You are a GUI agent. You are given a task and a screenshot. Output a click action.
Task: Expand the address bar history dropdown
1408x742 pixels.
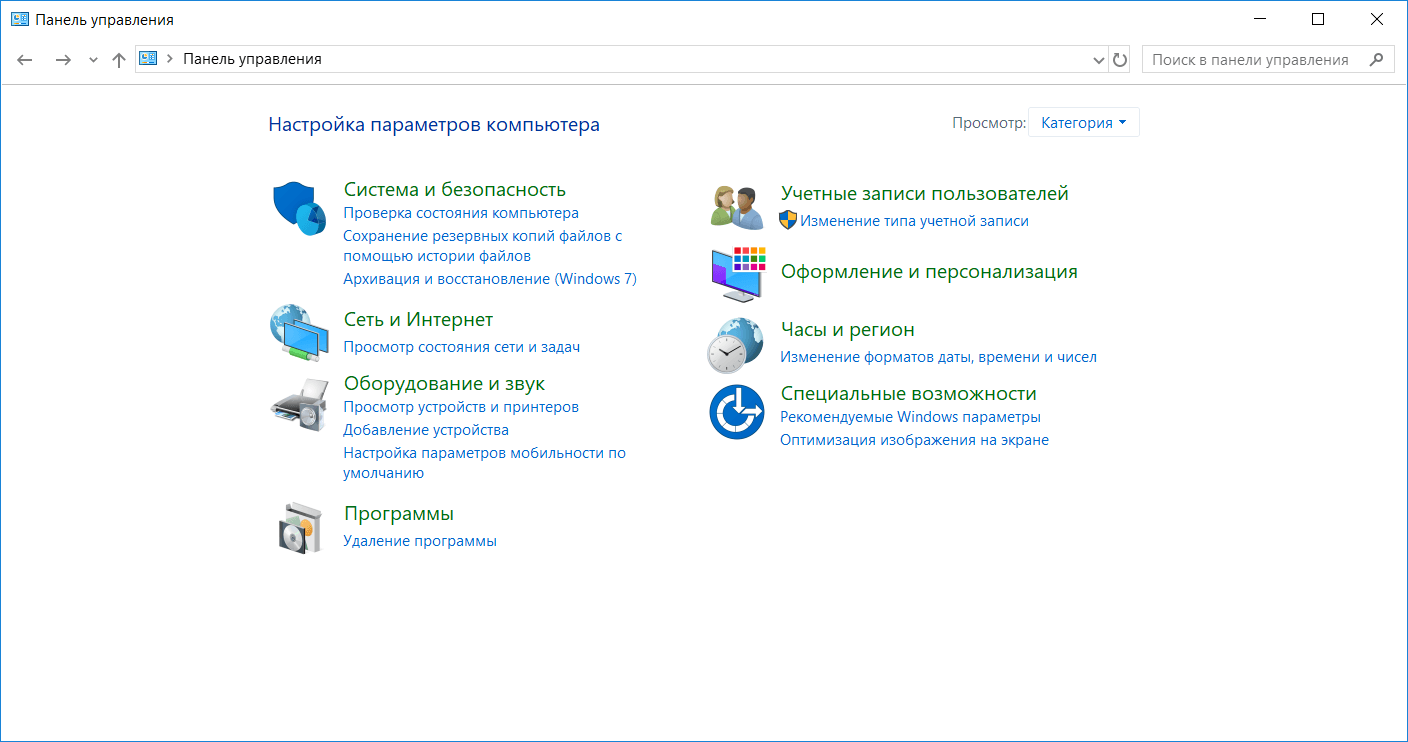click(x=1100, y=60)
